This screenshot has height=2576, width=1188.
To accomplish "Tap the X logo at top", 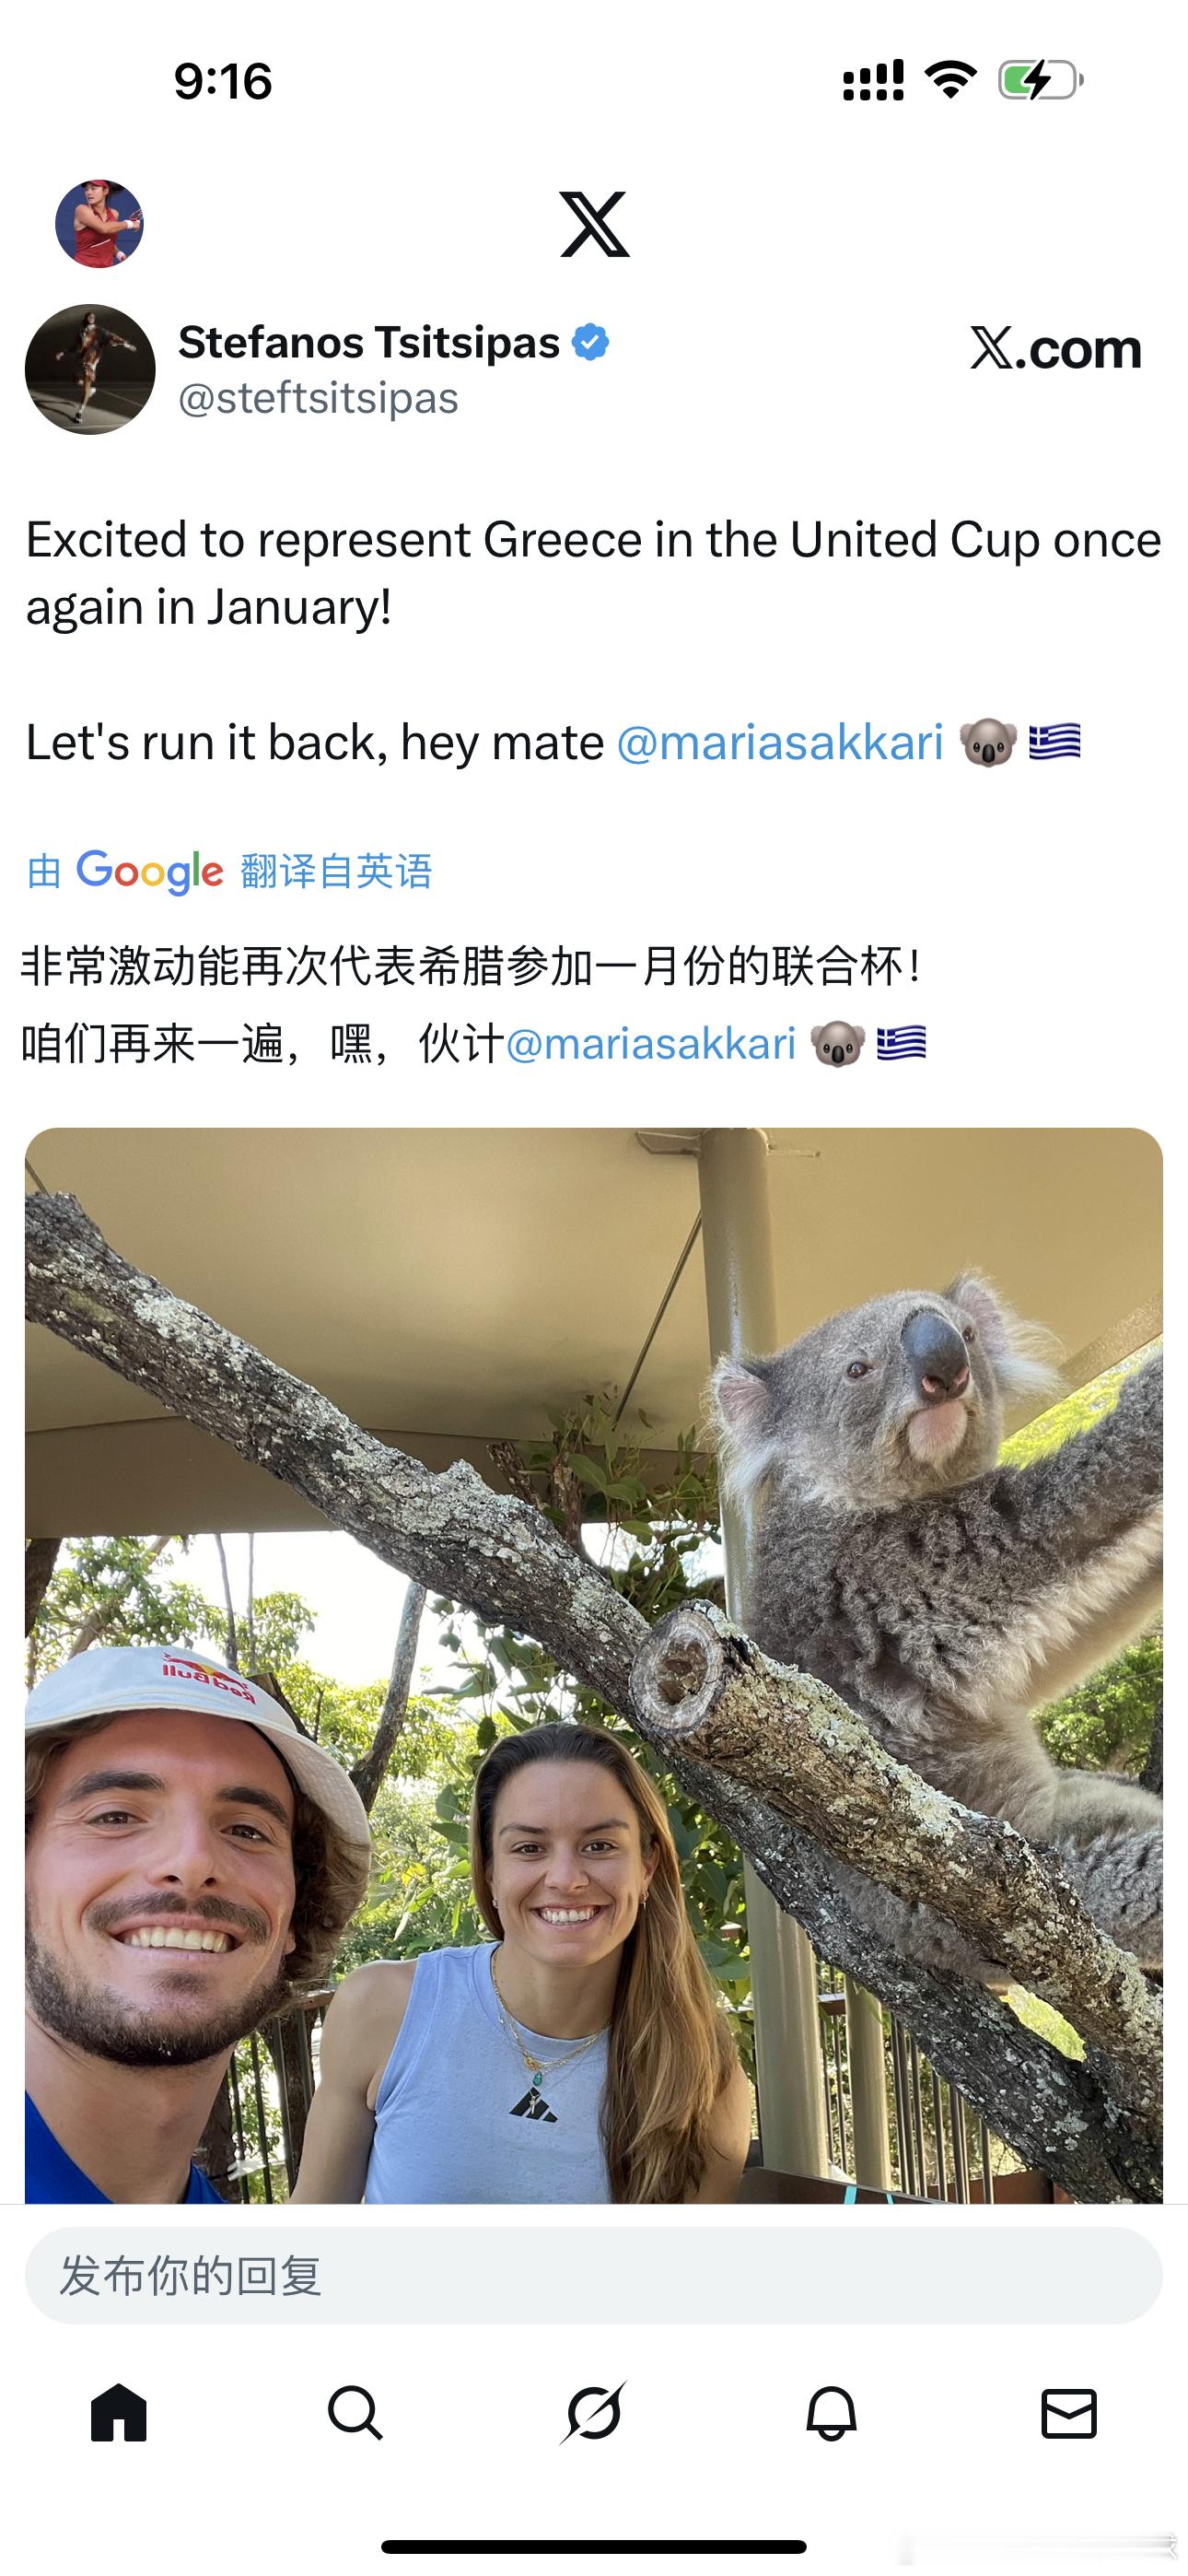I will click(595, 224).
